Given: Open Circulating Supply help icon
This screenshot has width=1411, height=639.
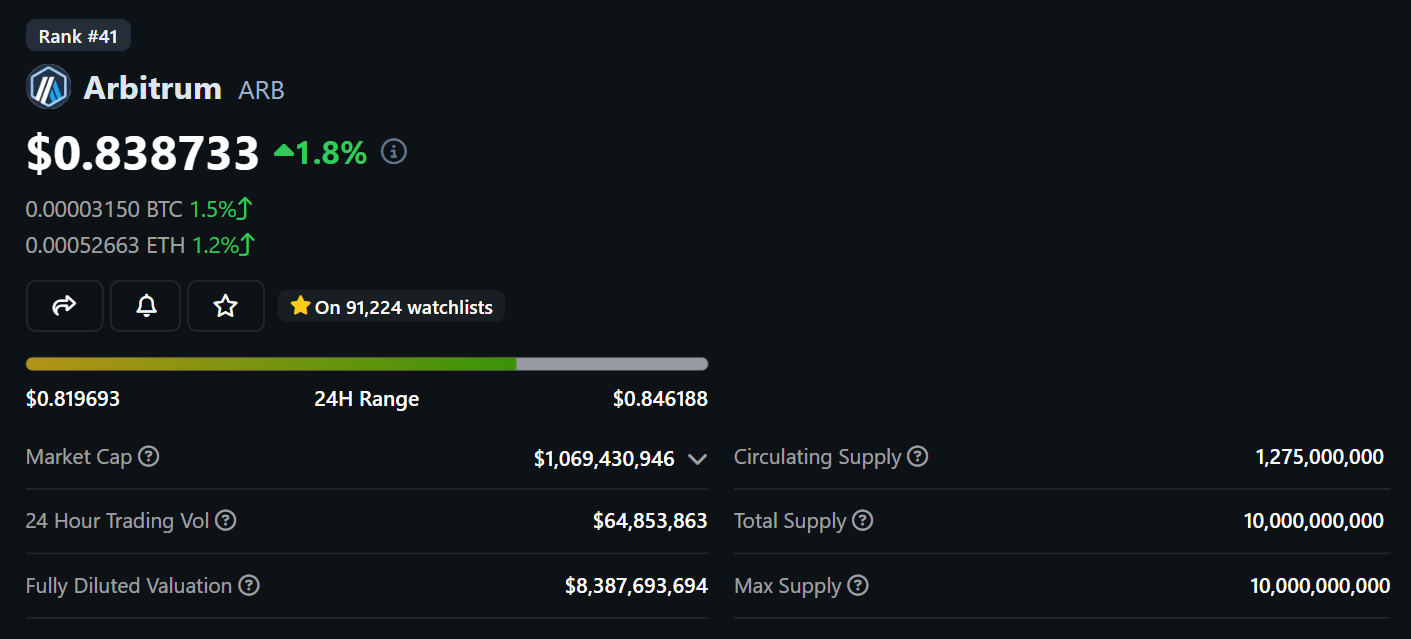Looking at the screenshot, I should tap(917, 457).
